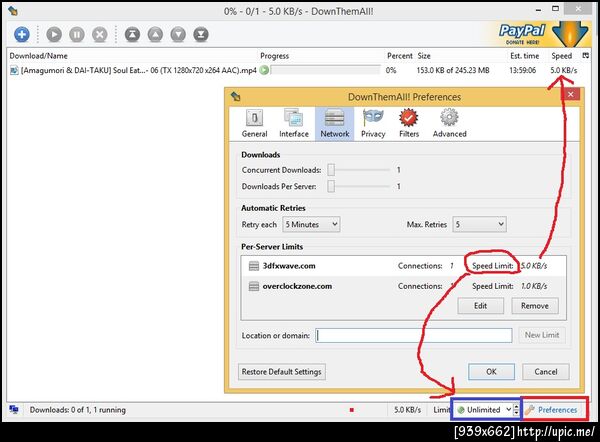Screen dimensions: 600x442
Task: Click the DownThemAll app icon in title bar
Action: pyautogui.click(x=13, y=11)
